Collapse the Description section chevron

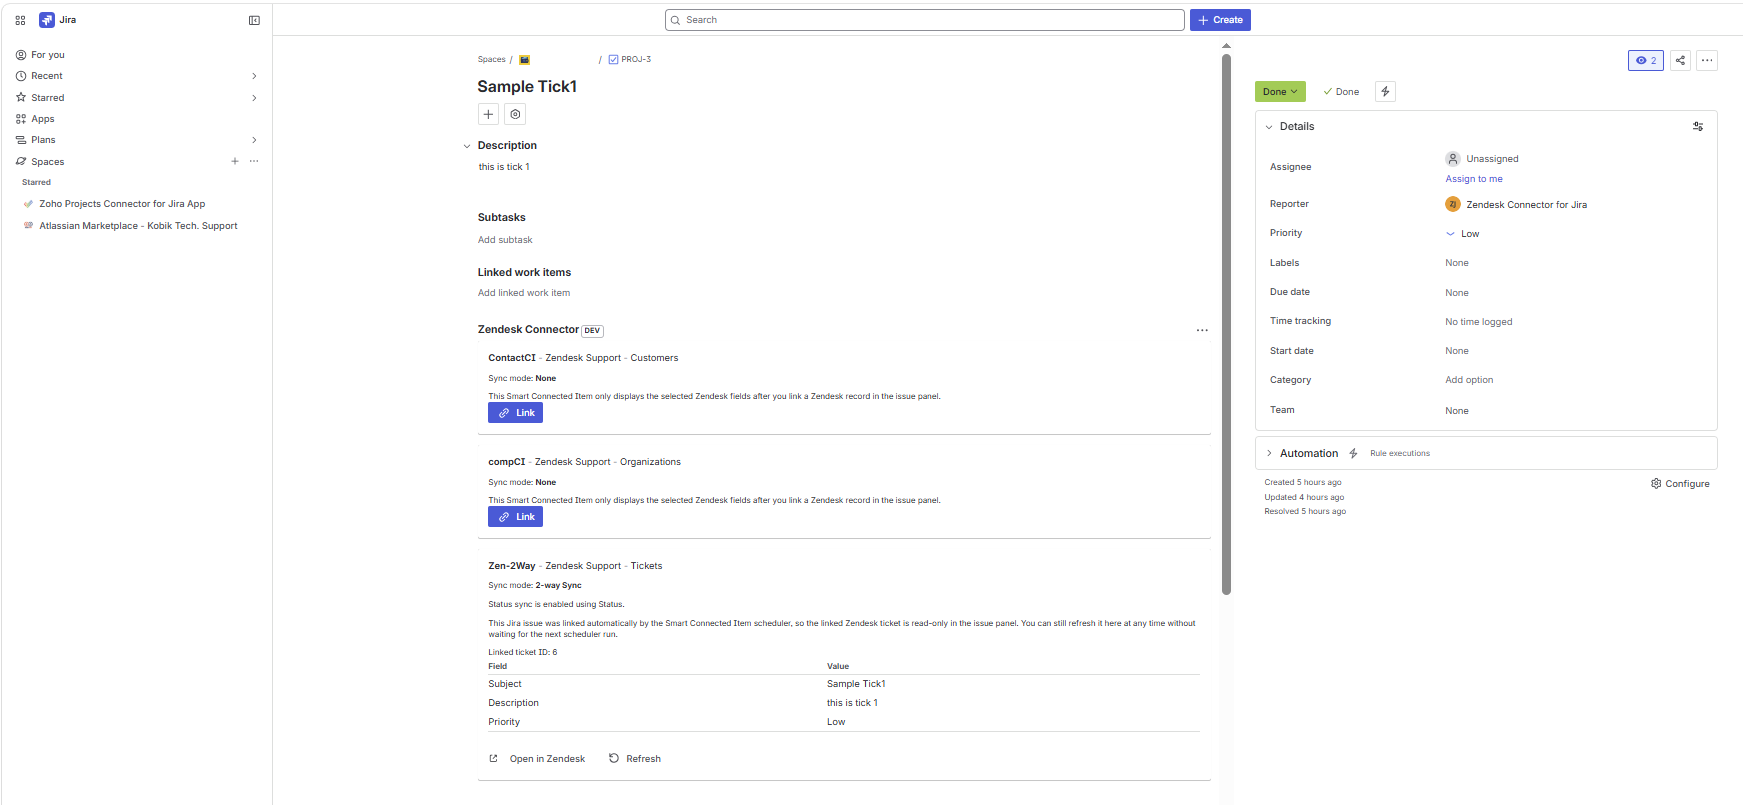pyautogui.click(x=466, y=146)
